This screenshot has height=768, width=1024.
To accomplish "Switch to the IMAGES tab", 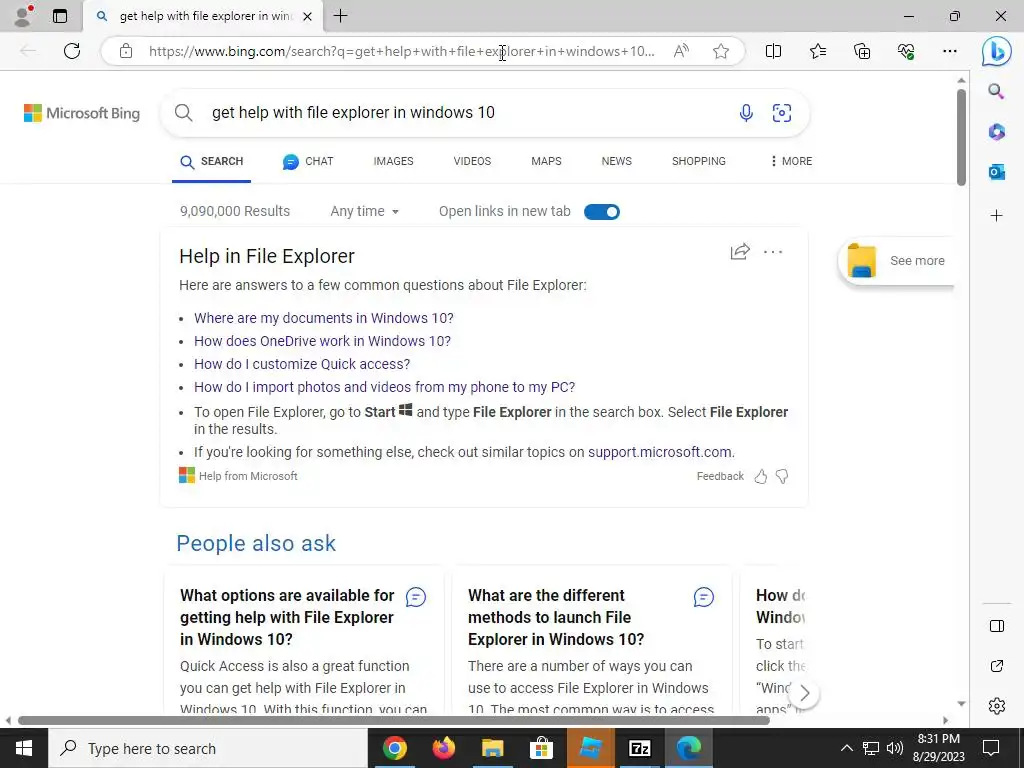I will (x=393, y=161).
